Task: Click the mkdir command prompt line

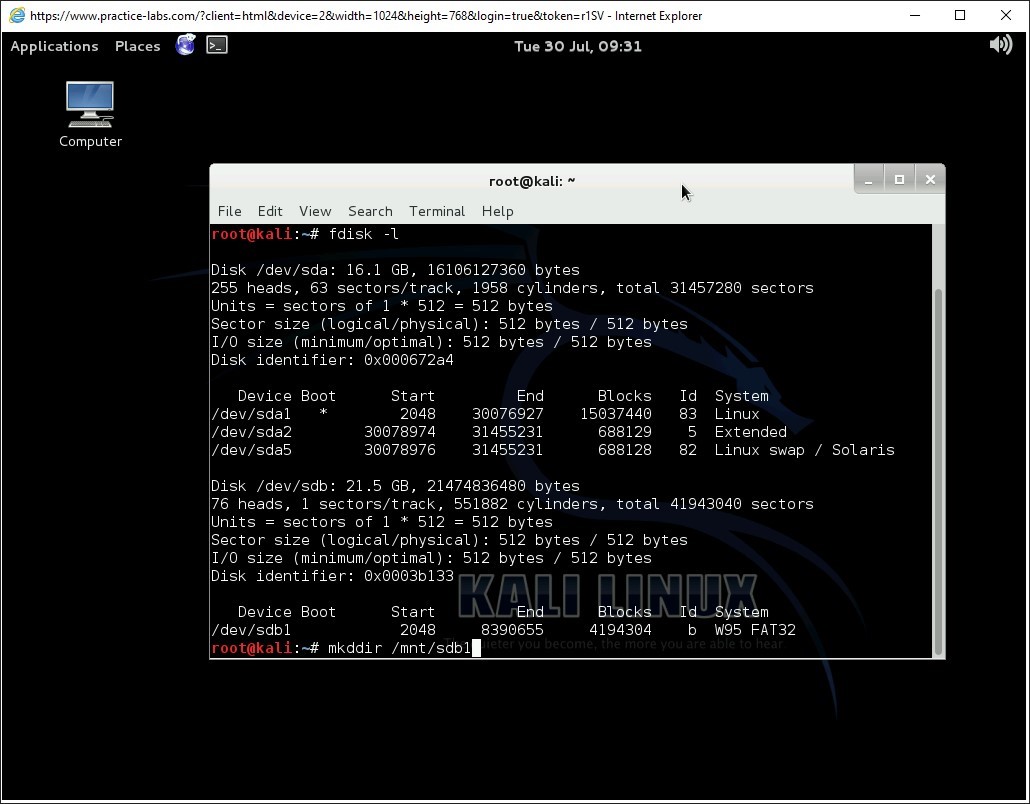Action: [x=400, y=648]
